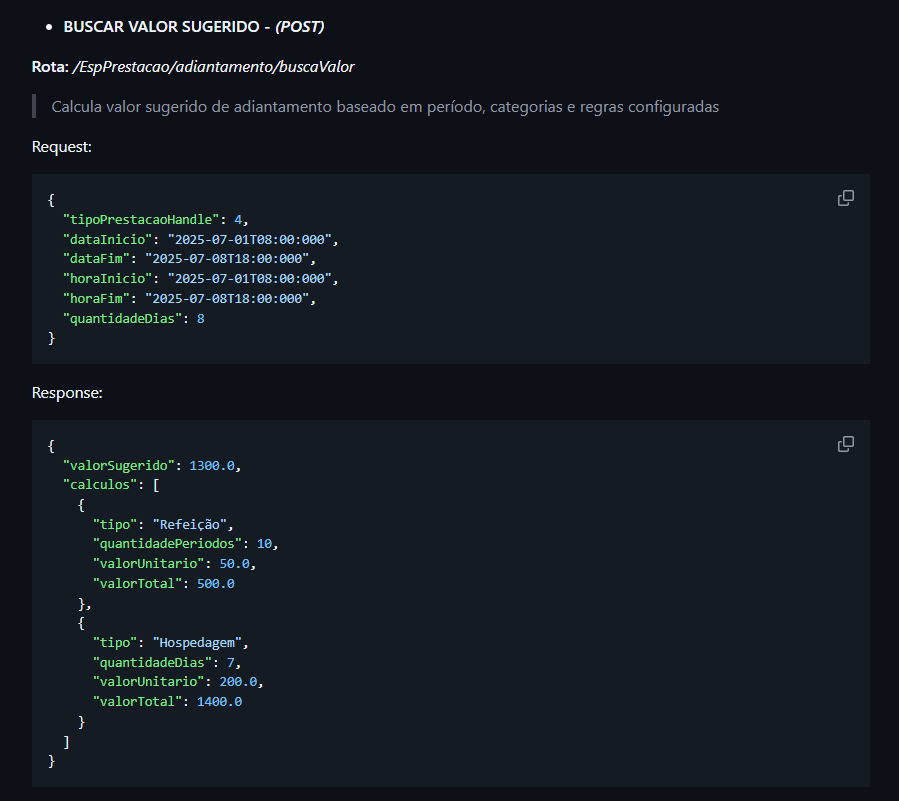Click the dataFim value "2025-07-08T18:00:000"
The width and height of the screenshot is (899, 801).
[227, 259]
